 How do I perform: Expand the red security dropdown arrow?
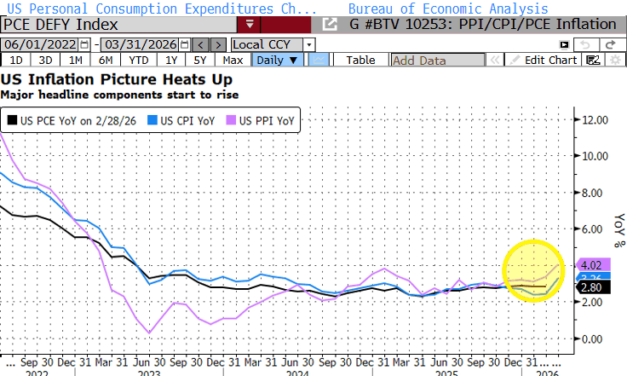coord(250,25)
